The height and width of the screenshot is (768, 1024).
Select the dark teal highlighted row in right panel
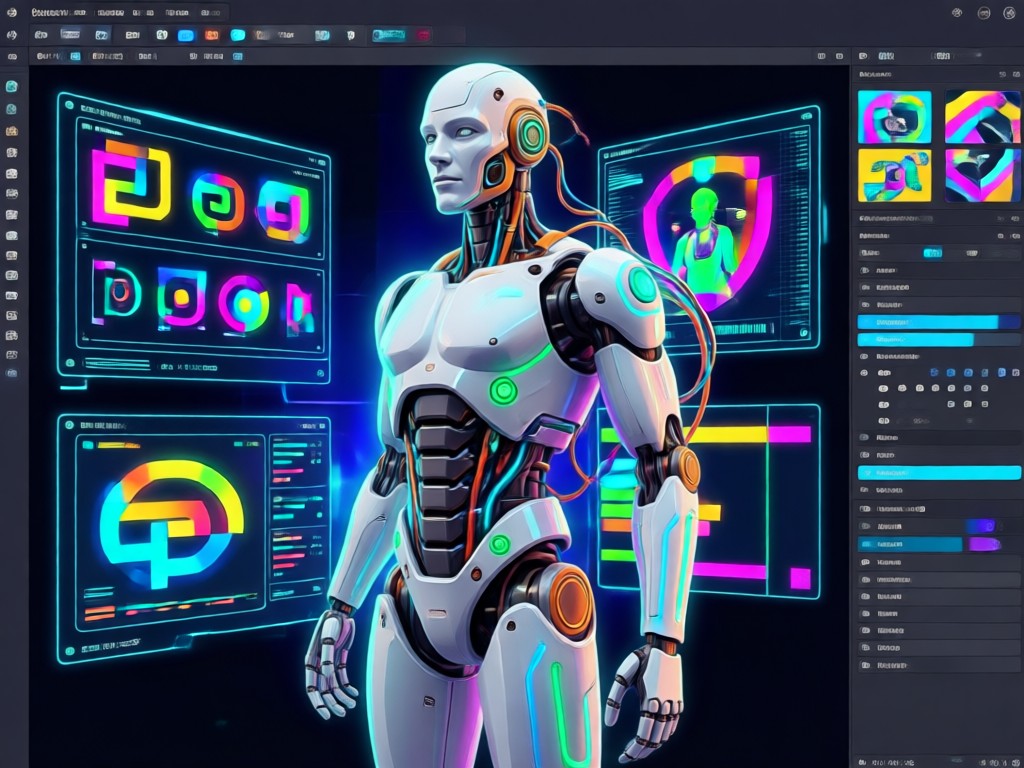coord(910,544)
